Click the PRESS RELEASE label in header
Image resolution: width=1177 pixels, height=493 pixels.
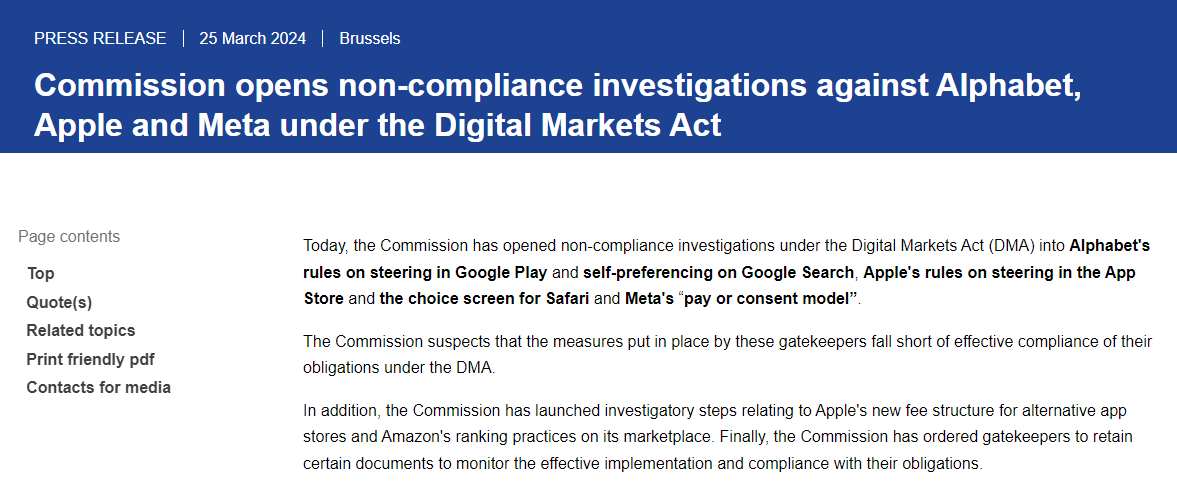pos(100,39)
